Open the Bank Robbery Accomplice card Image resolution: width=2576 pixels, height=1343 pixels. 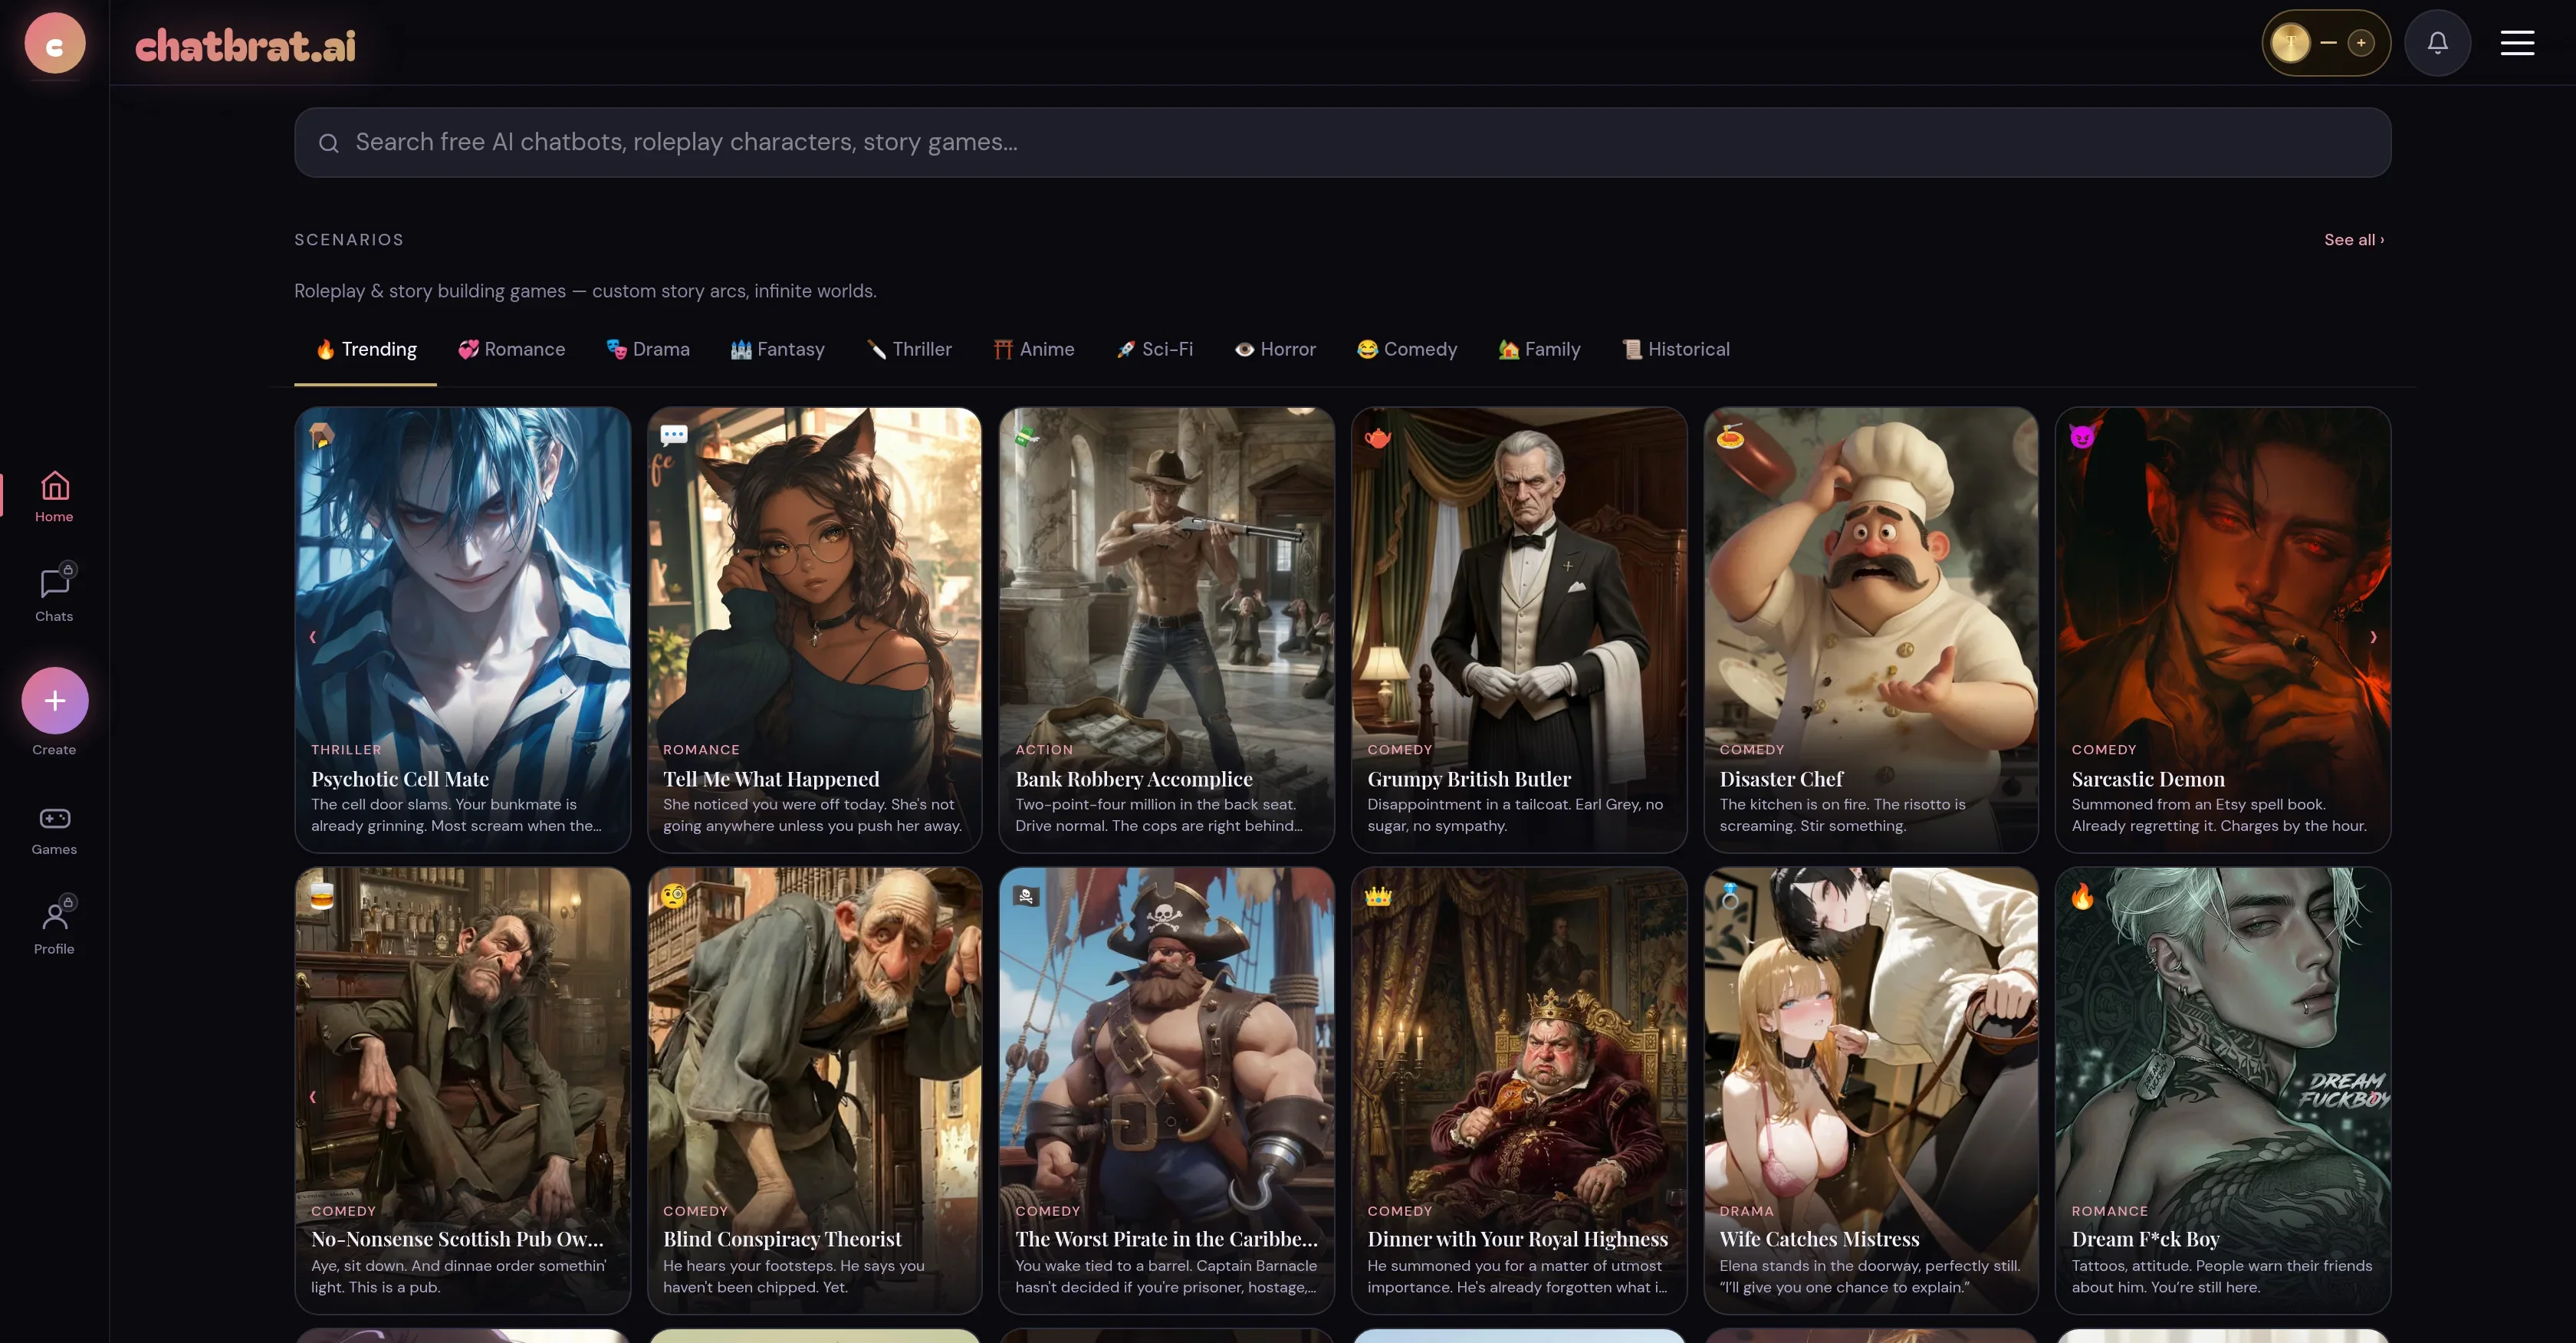pyautogui.click(x=1166, y=630)
